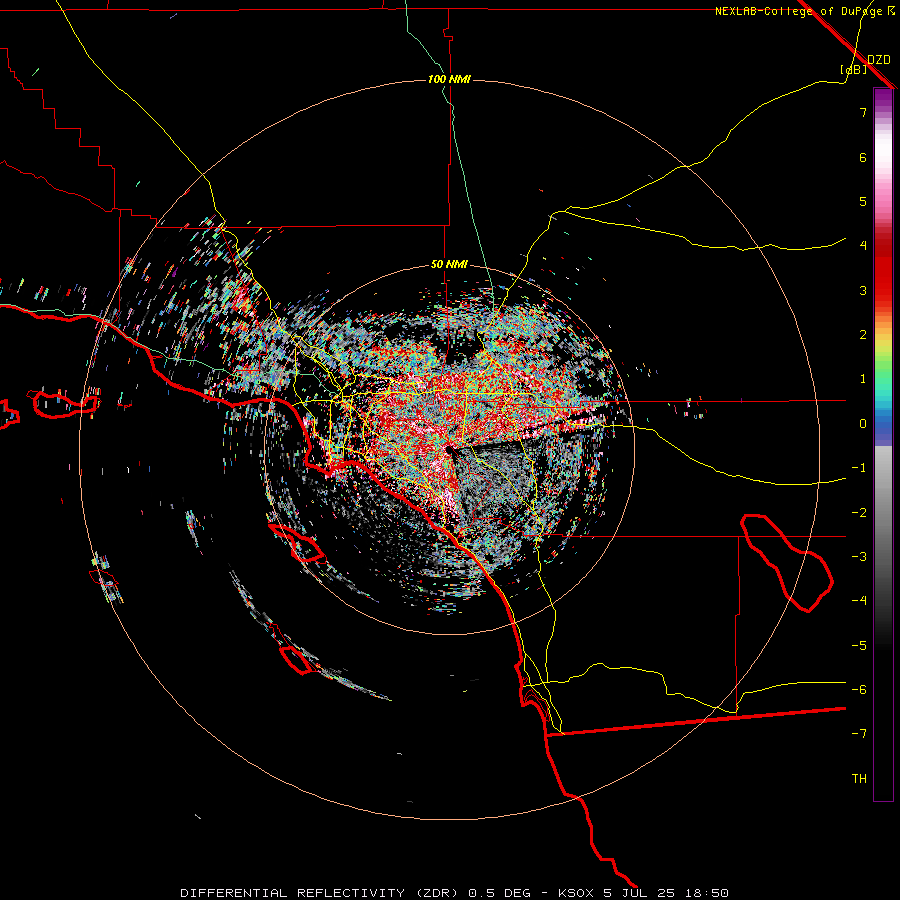Click the 100 NMI range ring label
Viewport: 900px width, 900px height.
pyautogui.click(x=449, y=79)
